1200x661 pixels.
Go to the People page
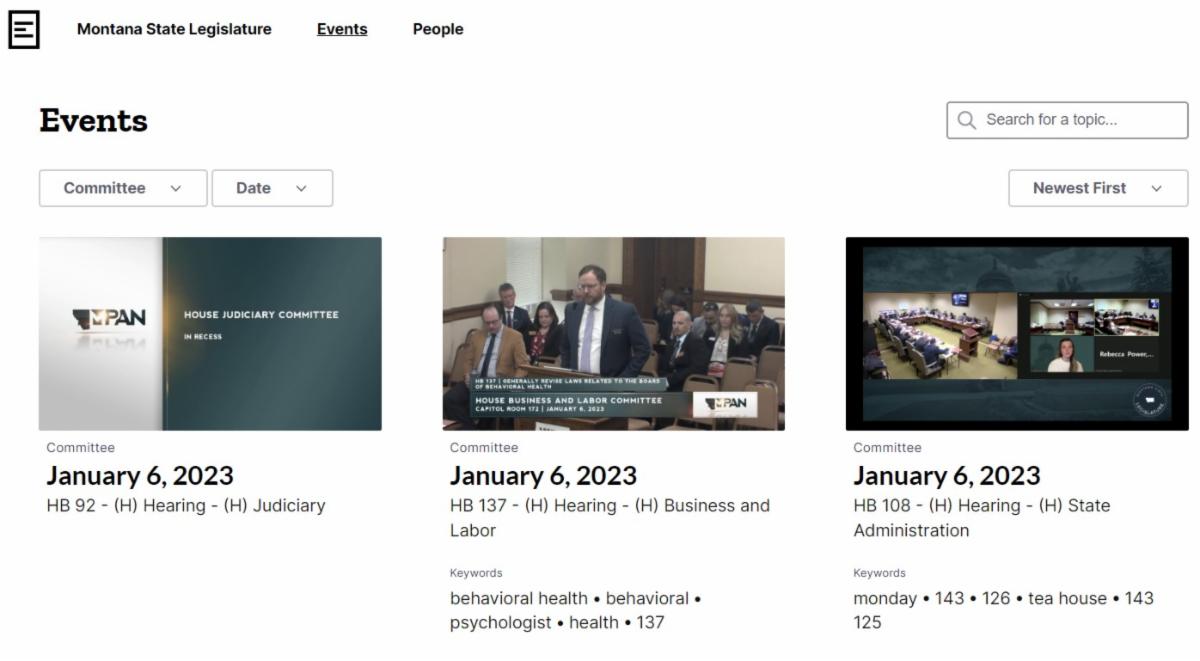tap(438, 29)
